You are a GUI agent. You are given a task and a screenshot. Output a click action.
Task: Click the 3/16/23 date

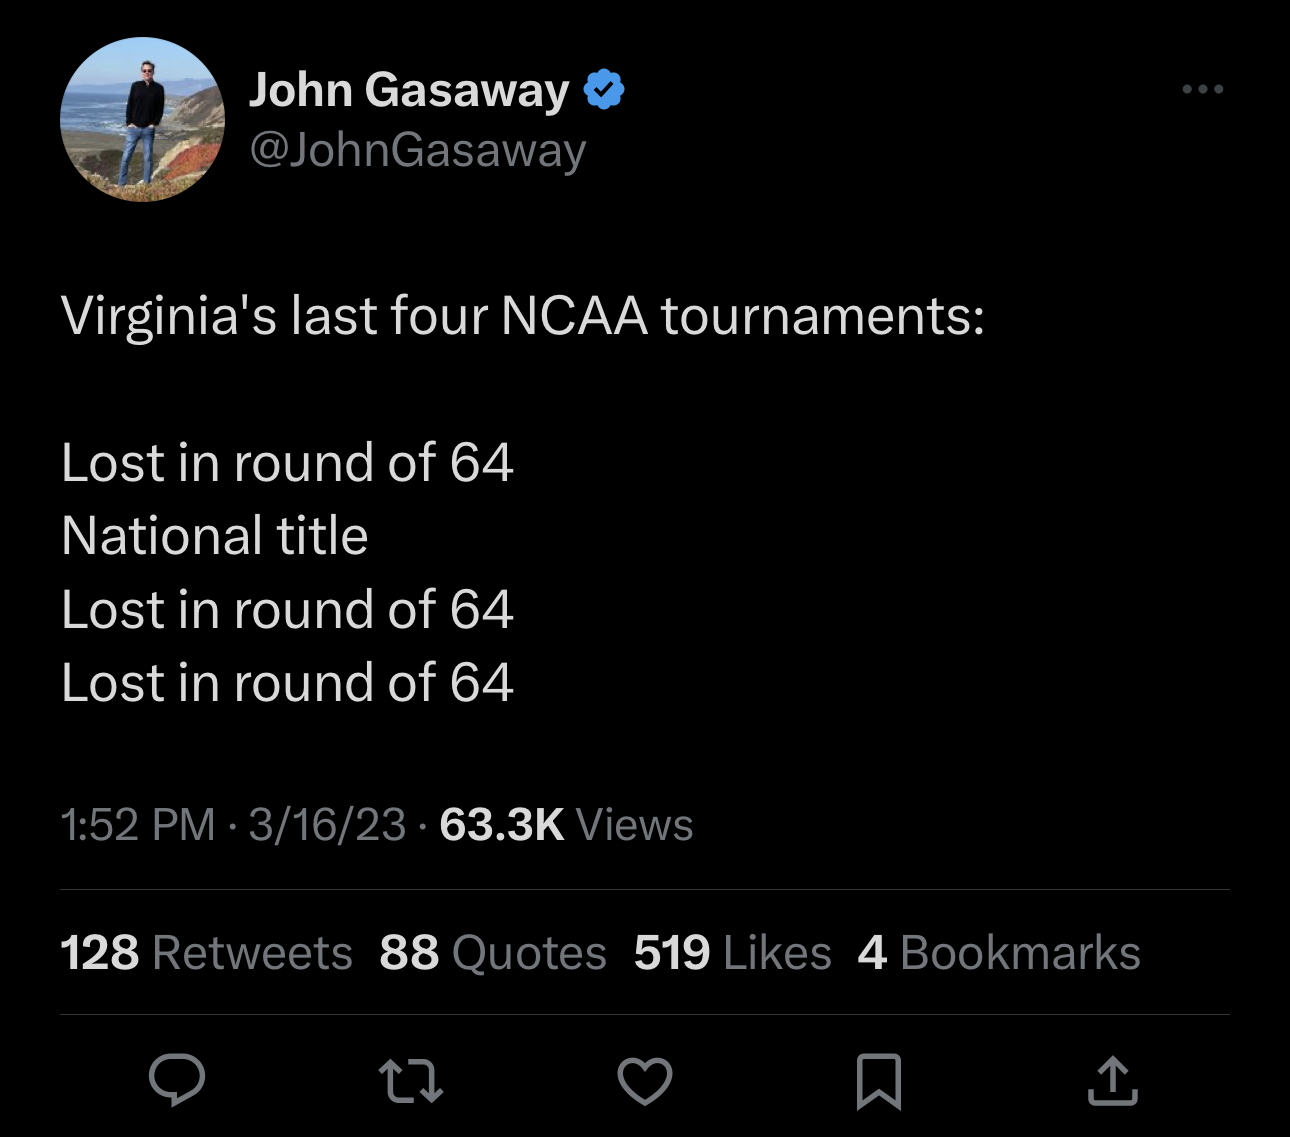327,826
